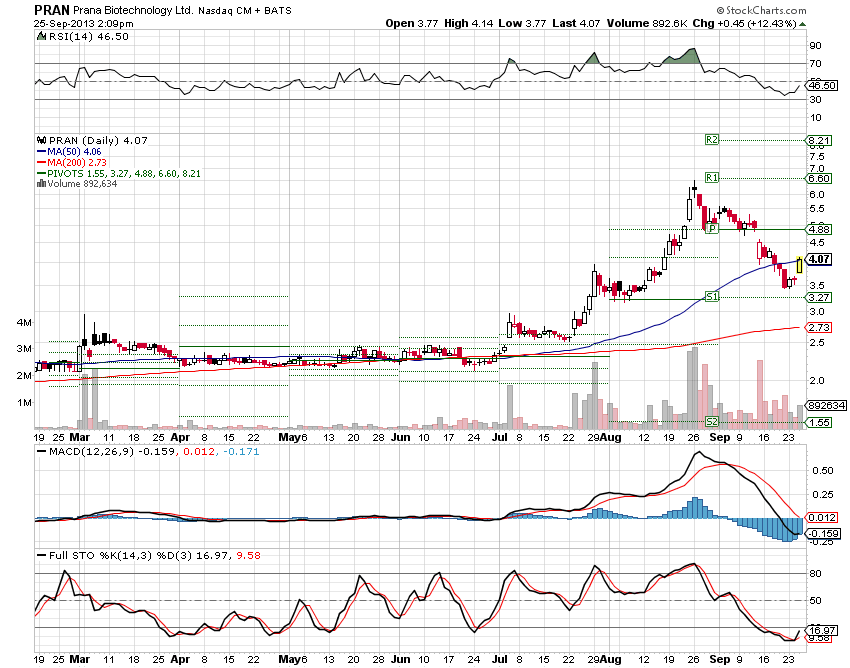This screenshot has height=668, width=850.
Task: Click the candlestick icon beside PRAN (Daily)
Action: click(41, 140)
